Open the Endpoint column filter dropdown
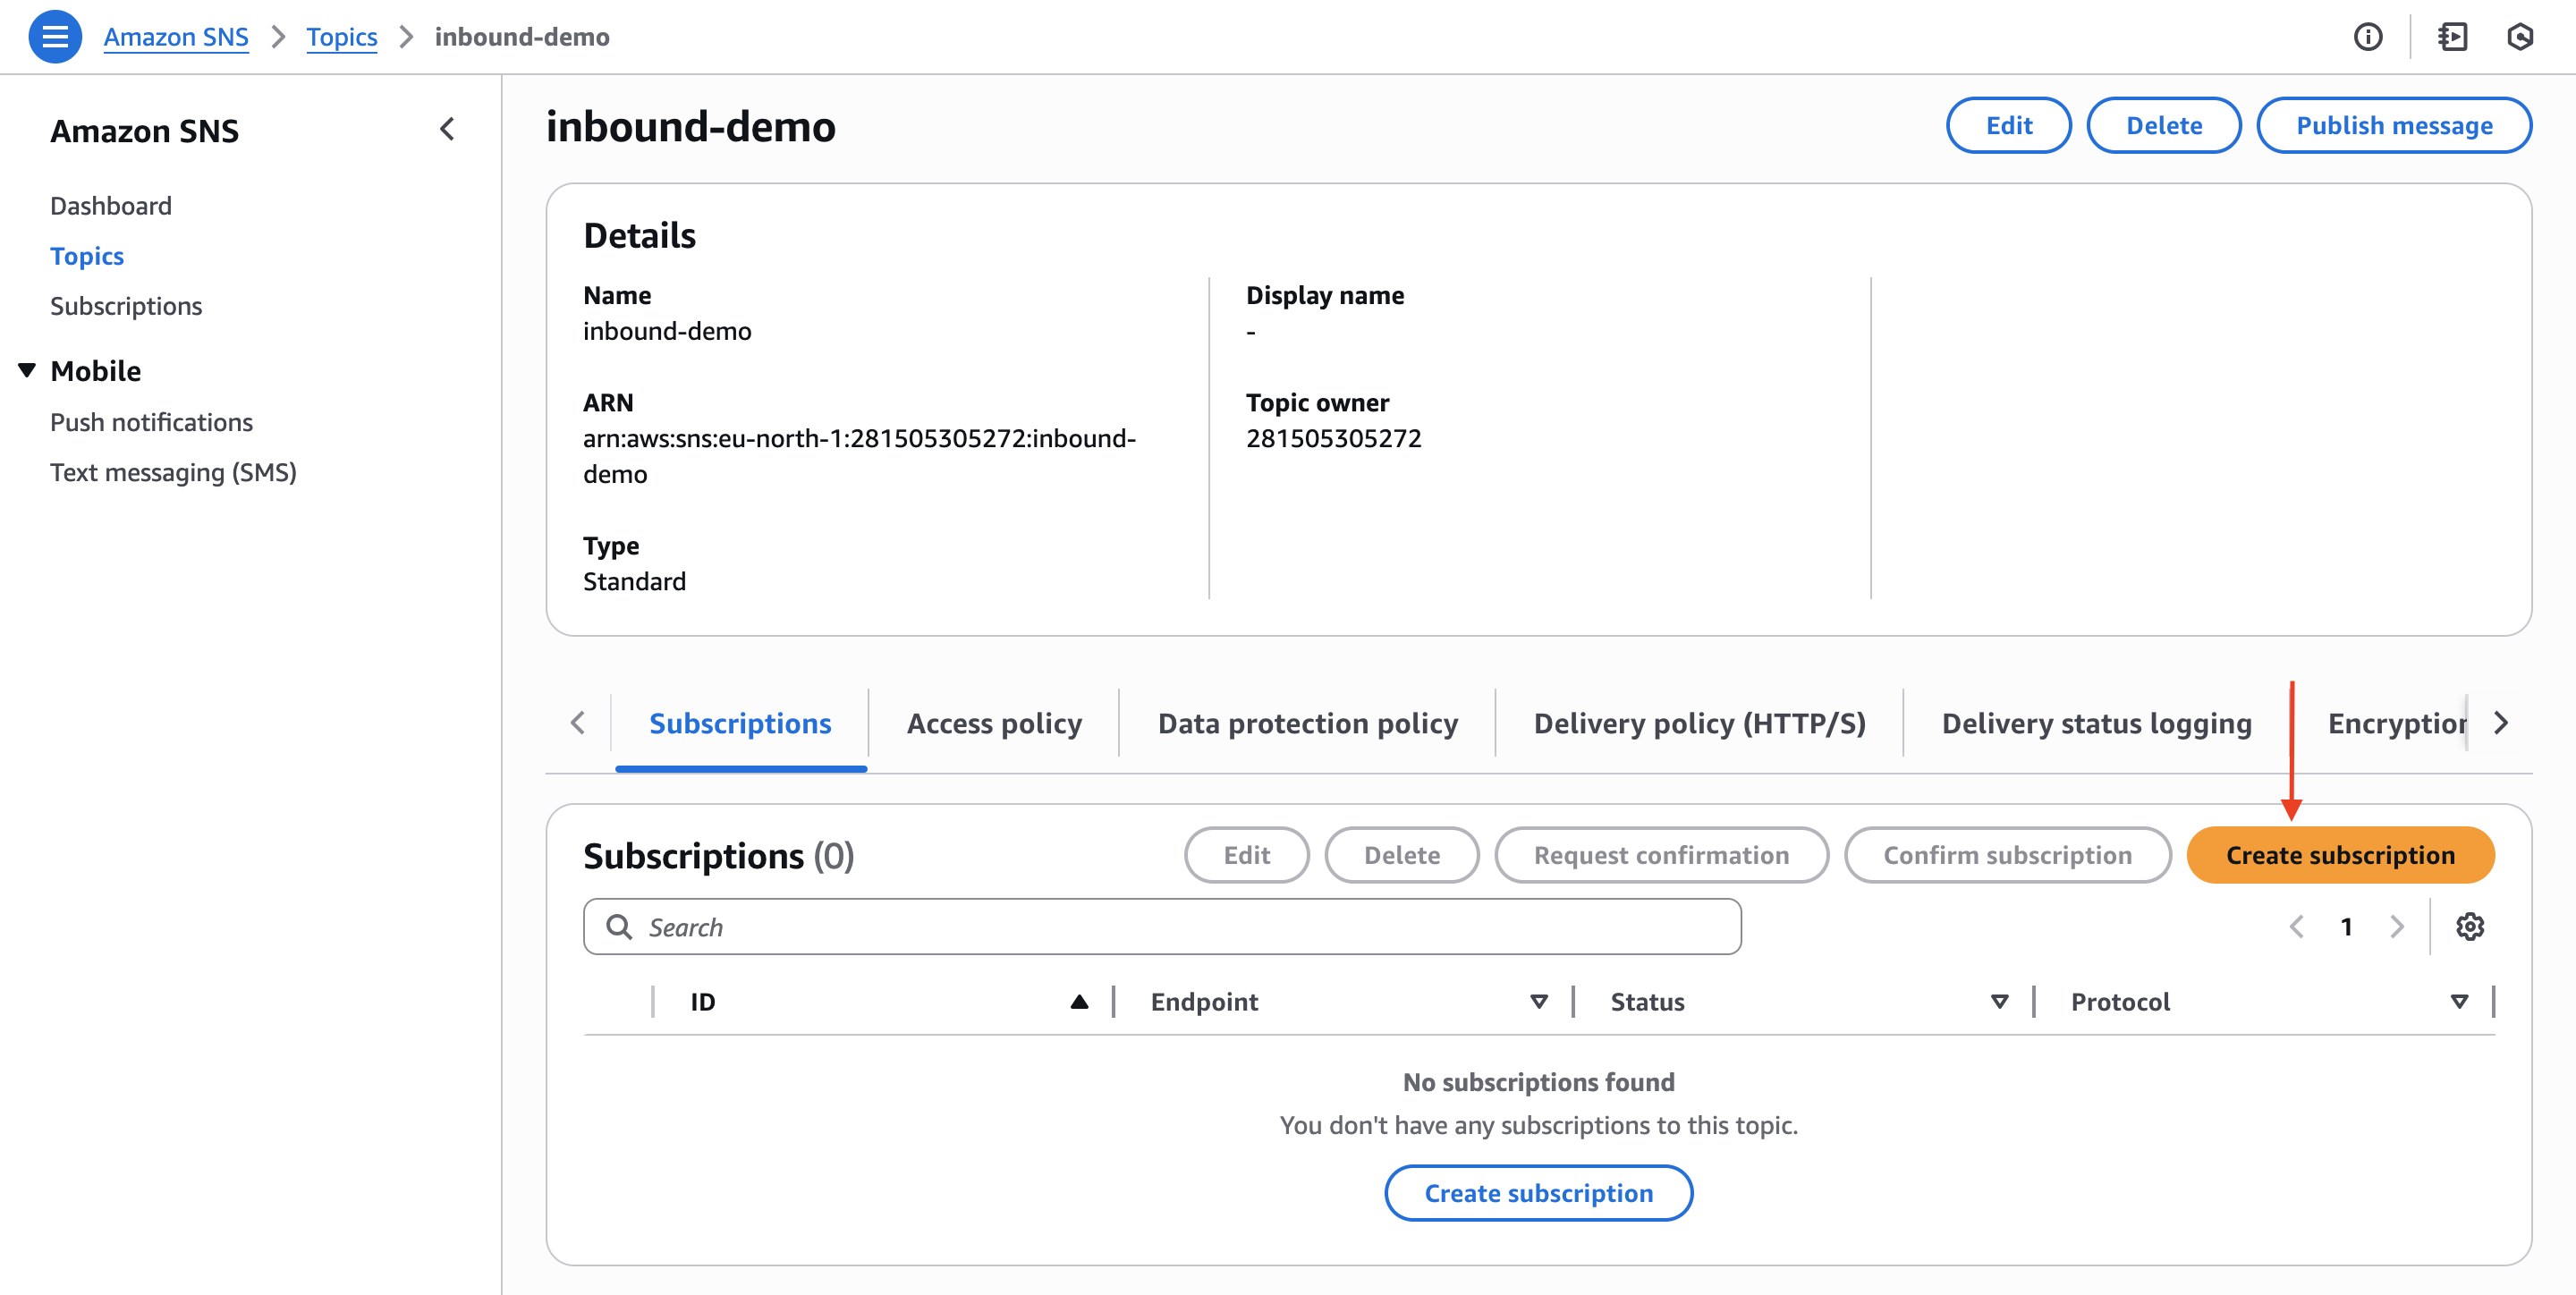Screen dimensions: 2576x1295 [1538, 1001]
